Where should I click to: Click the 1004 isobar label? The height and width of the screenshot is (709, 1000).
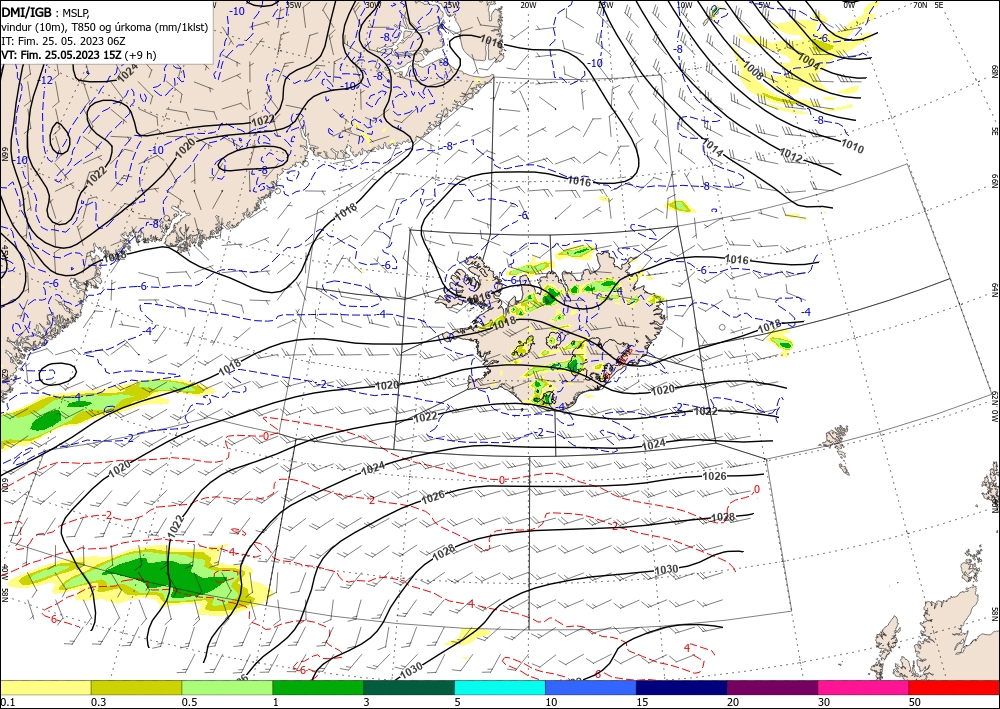click(x=809, y=62)
